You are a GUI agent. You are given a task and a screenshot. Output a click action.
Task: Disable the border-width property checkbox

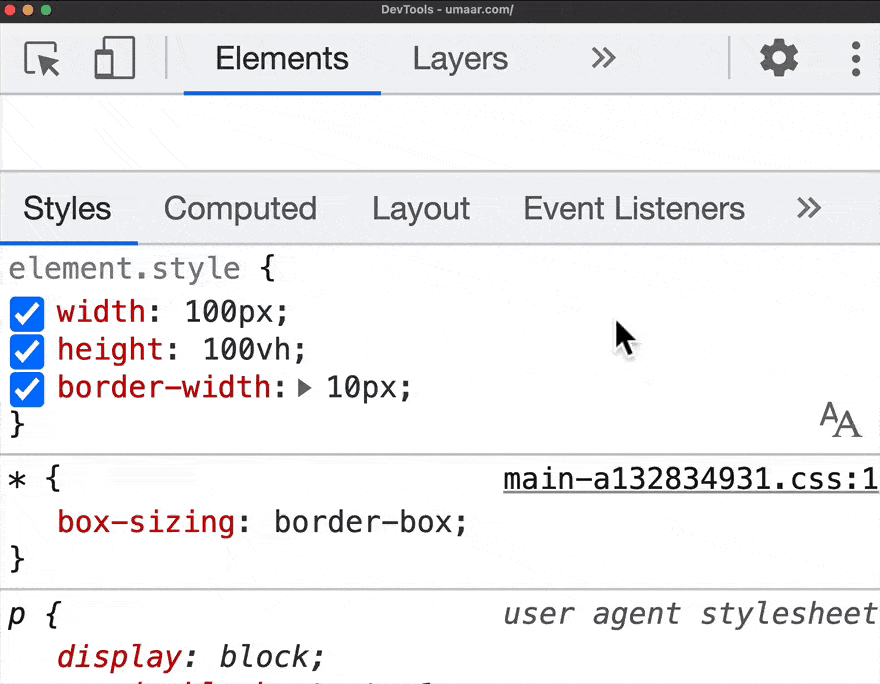(27, 389)
